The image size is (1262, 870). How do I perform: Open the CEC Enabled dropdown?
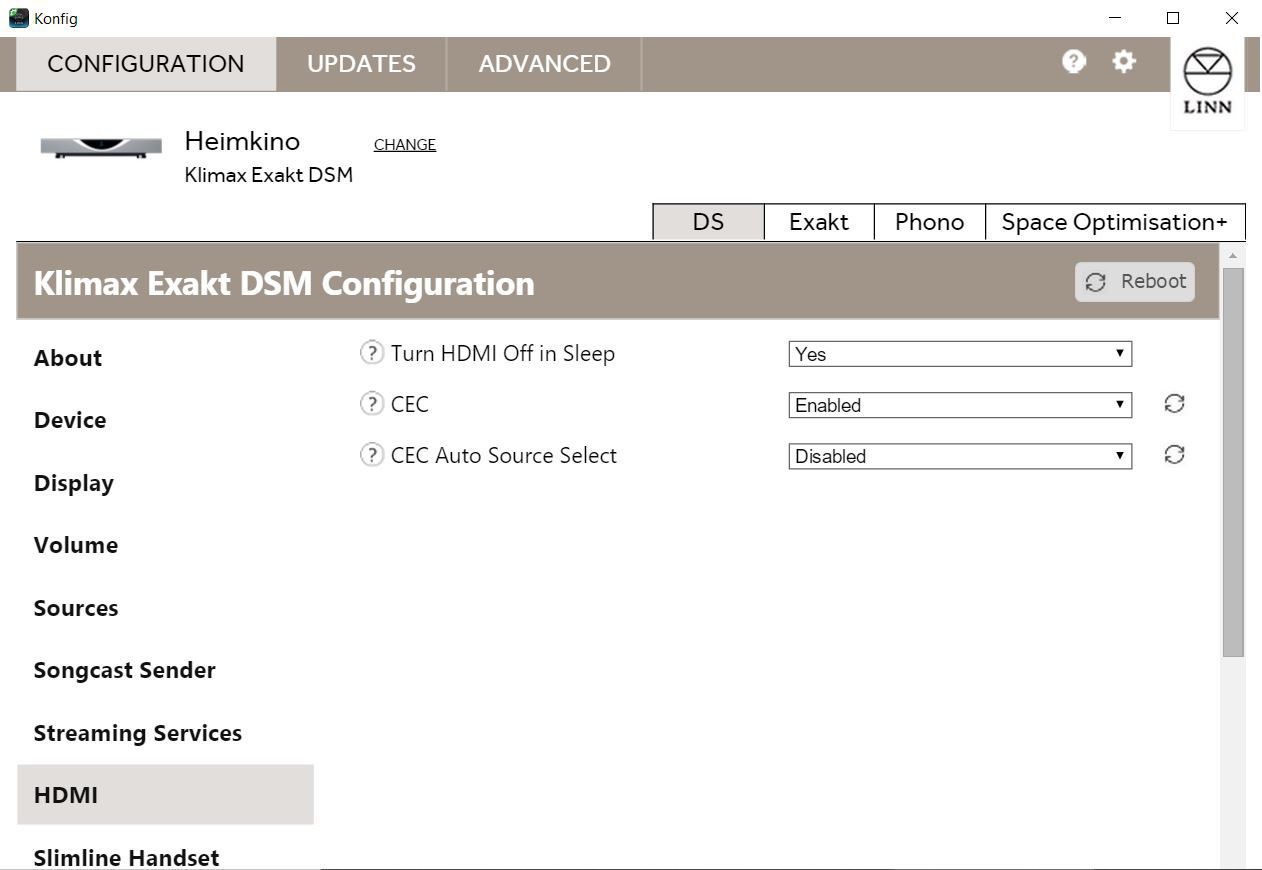click(x=960, y=405)
